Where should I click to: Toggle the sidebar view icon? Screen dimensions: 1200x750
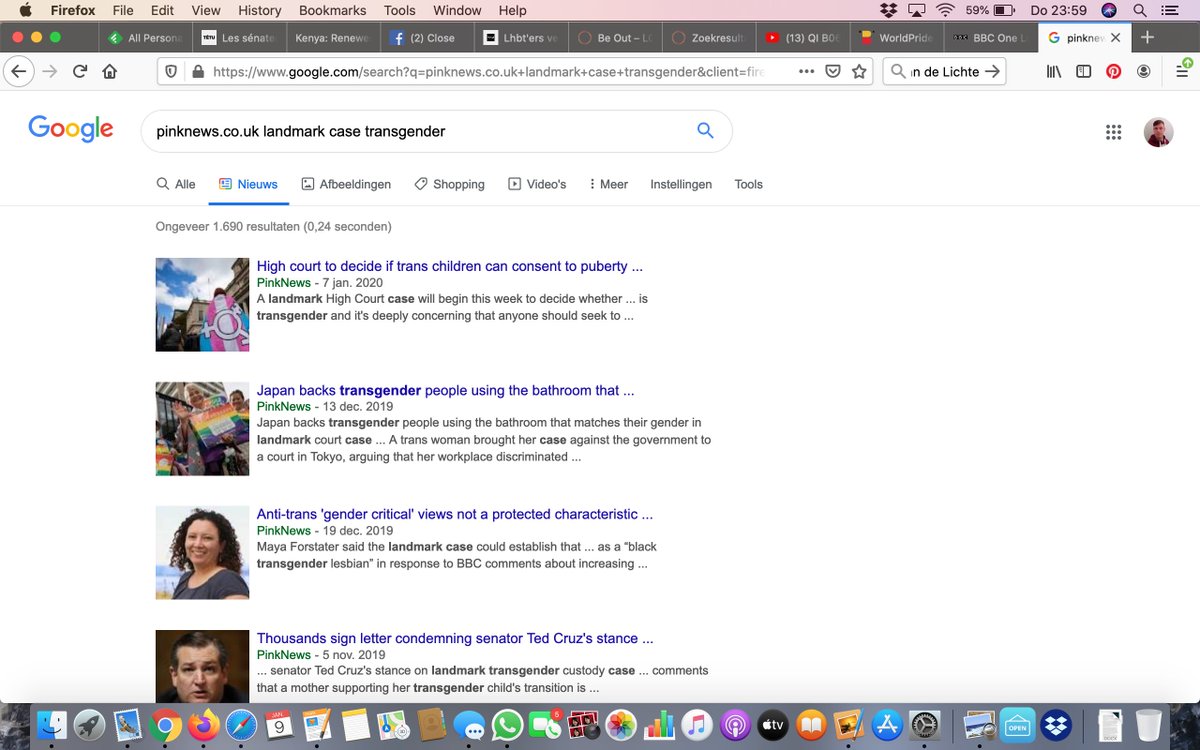[x=1083, y=72]
